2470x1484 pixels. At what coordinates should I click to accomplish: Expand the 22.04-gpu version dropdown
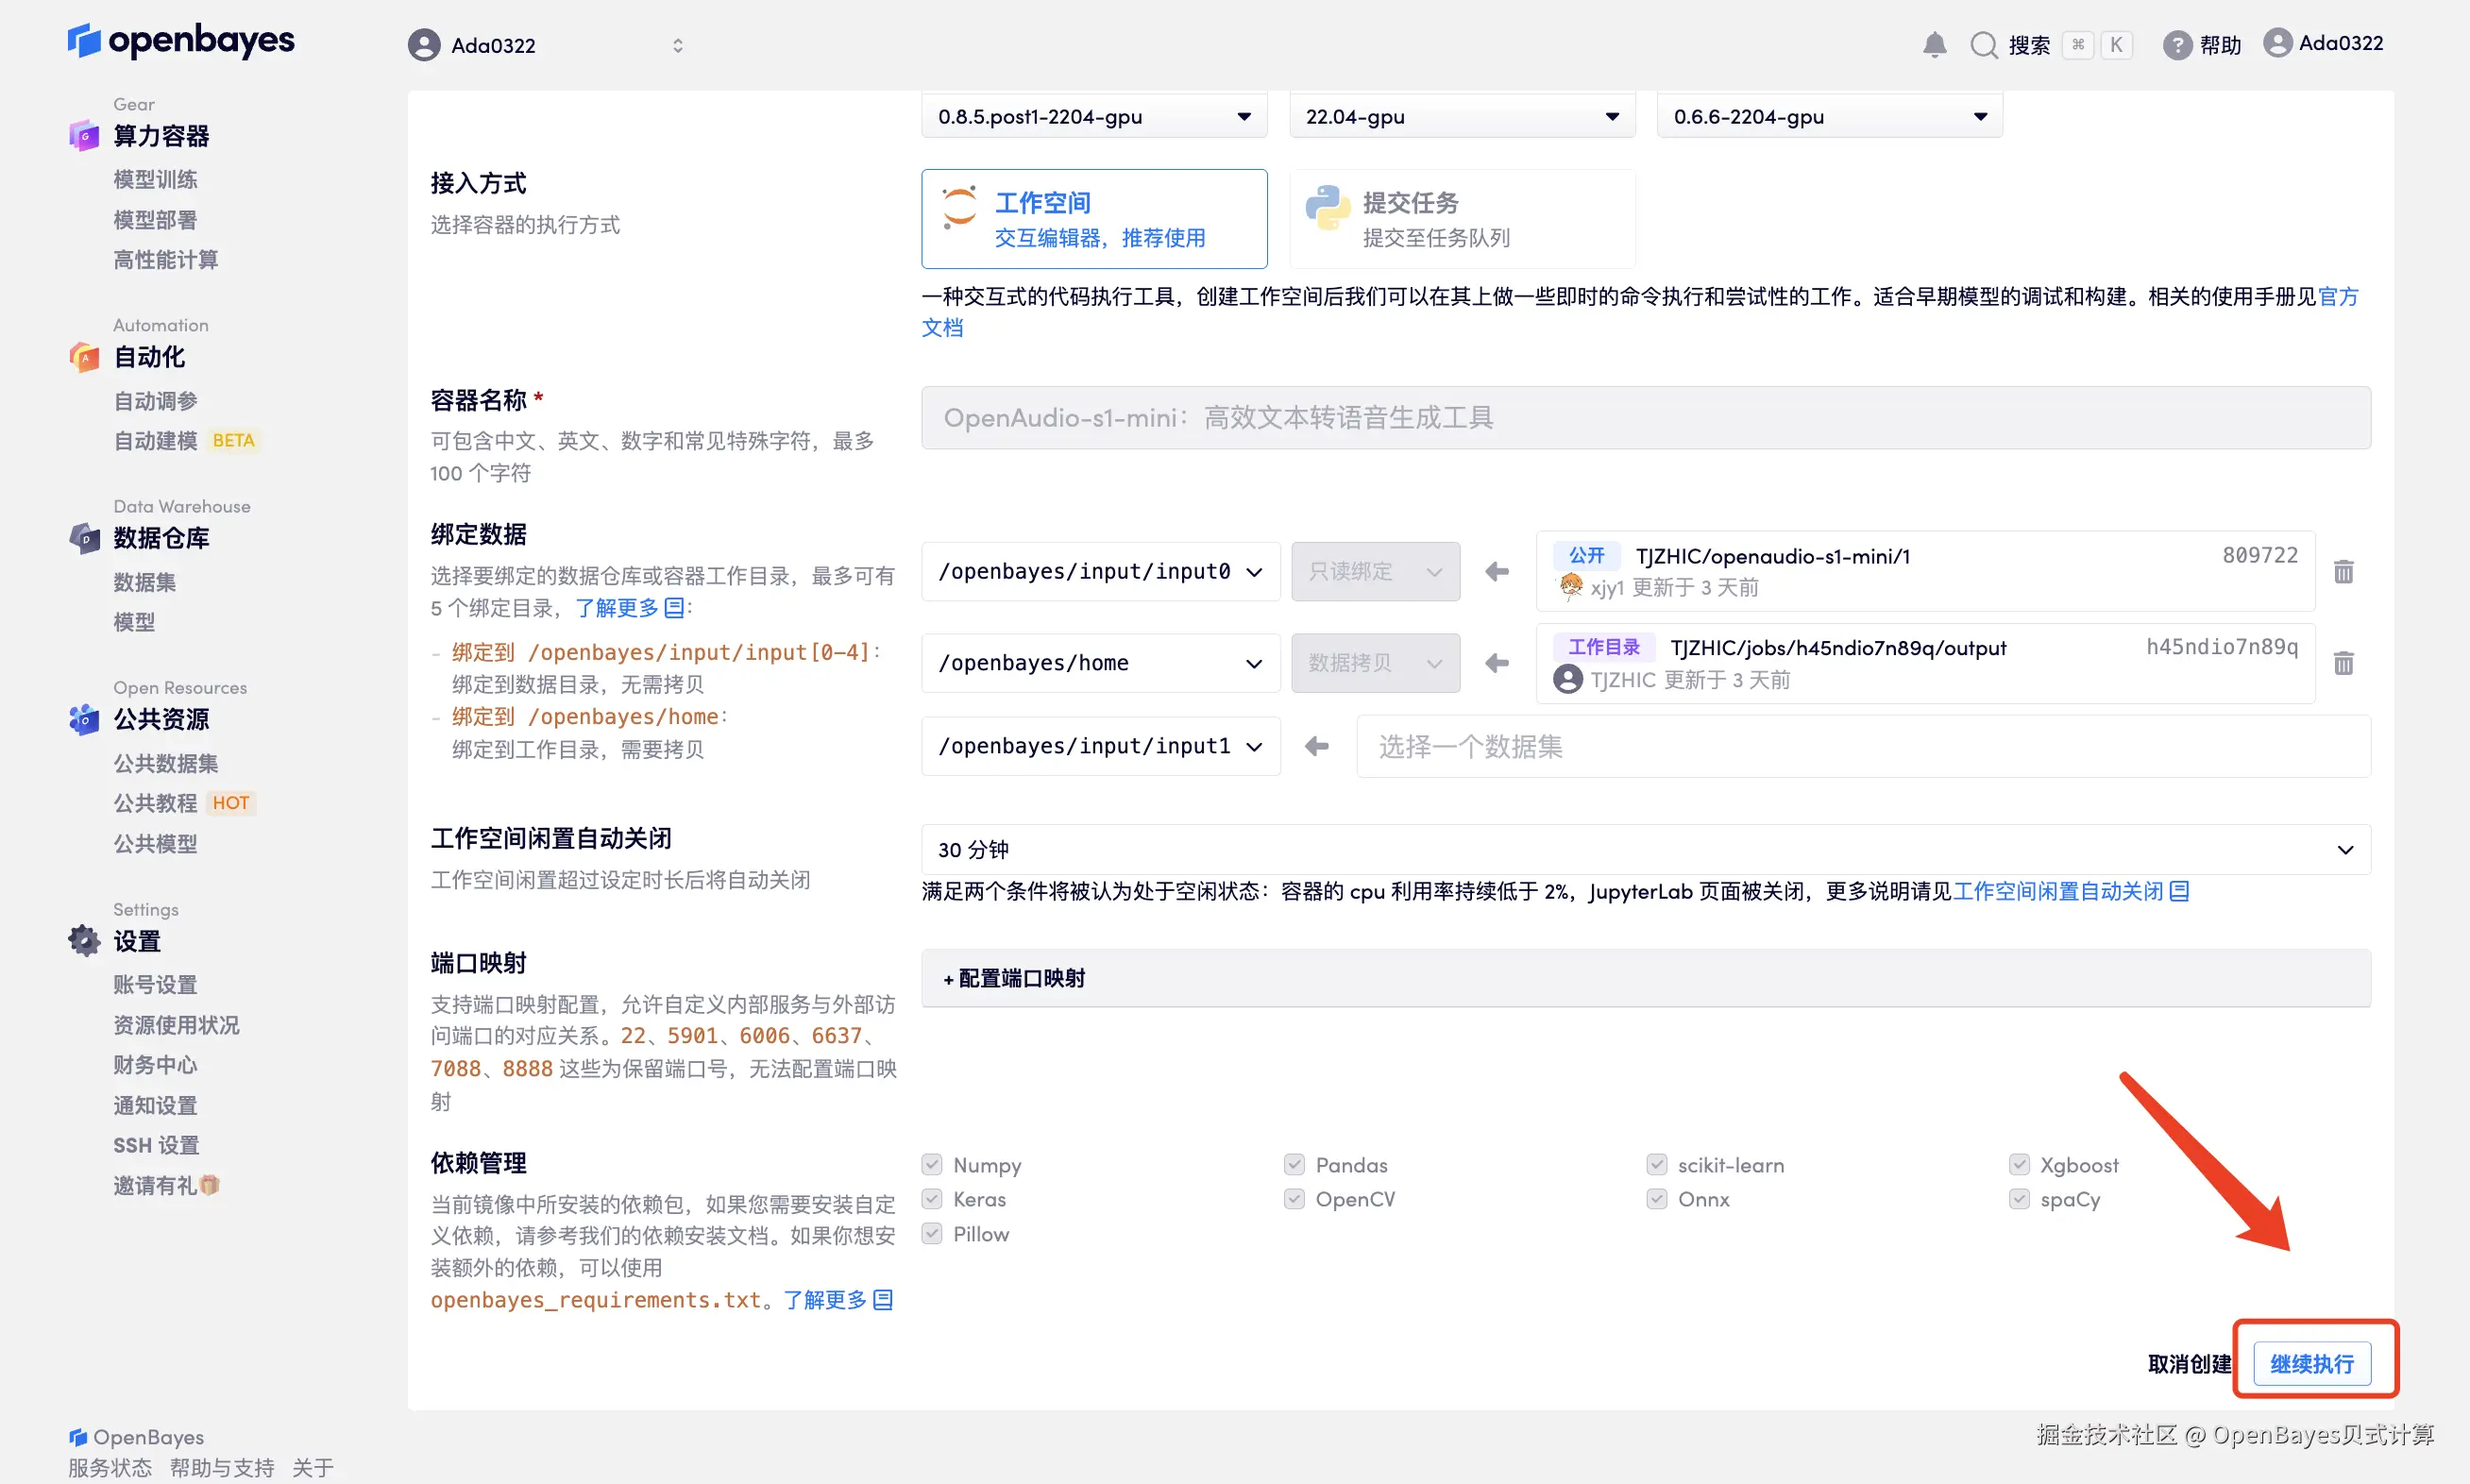(1461, 117)
